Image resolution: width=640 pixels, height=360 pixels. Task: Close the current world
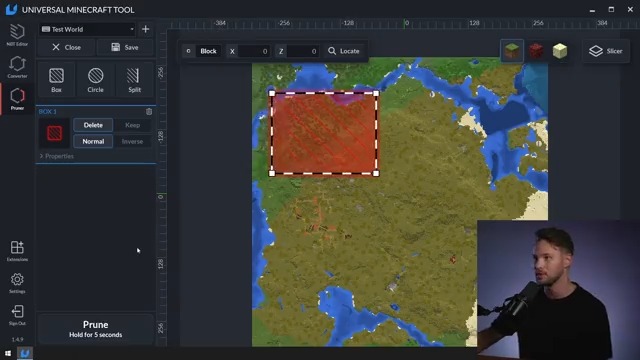coord(67,47)
